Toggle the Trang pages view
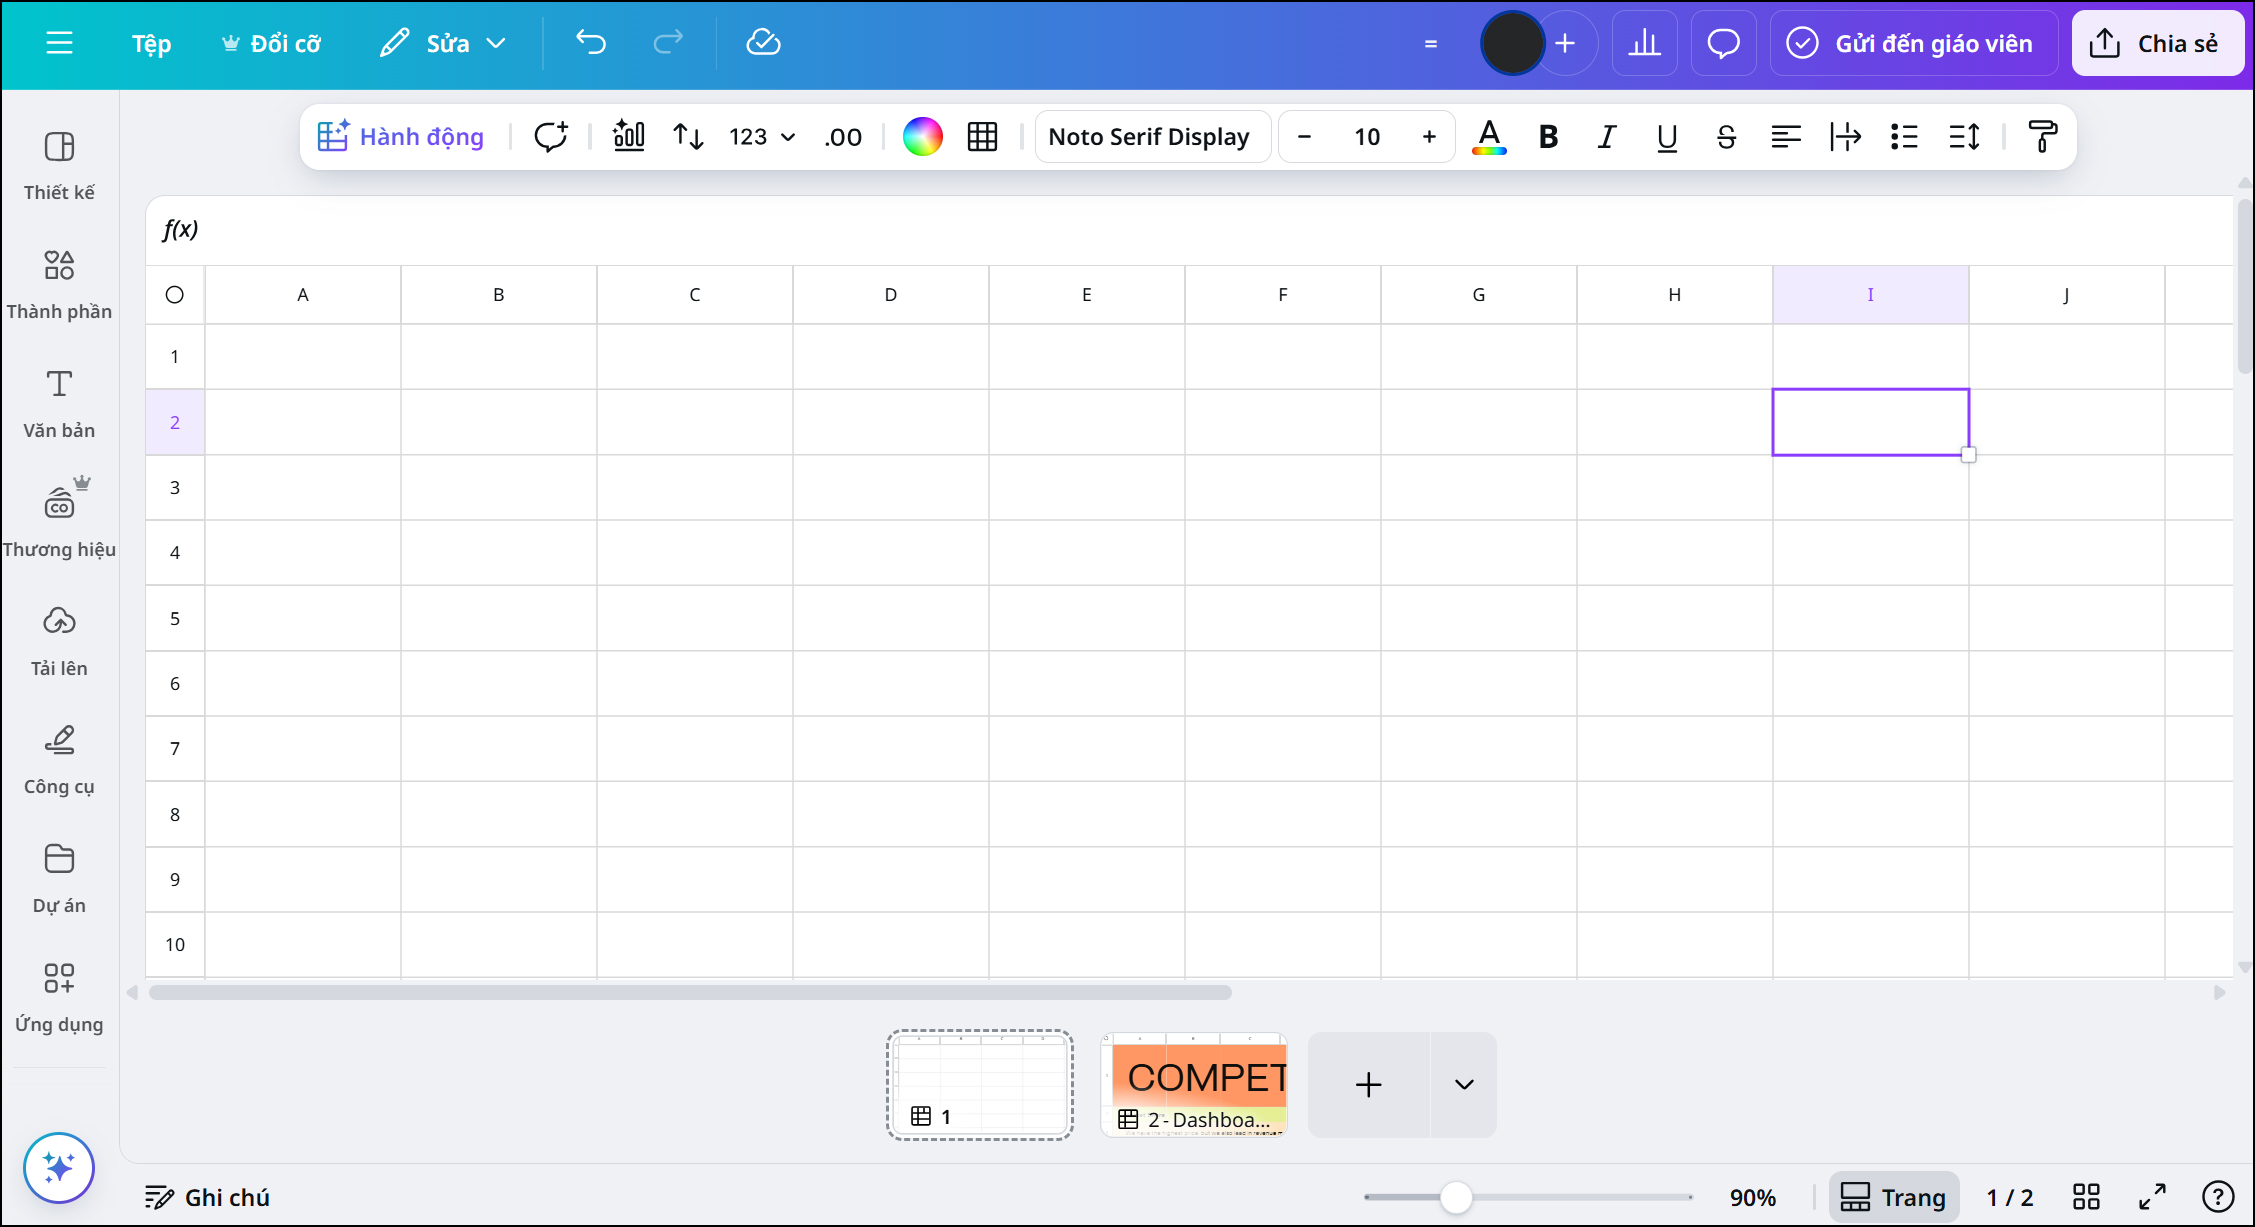The image size is (2255, 1227). point(1894,1197)
